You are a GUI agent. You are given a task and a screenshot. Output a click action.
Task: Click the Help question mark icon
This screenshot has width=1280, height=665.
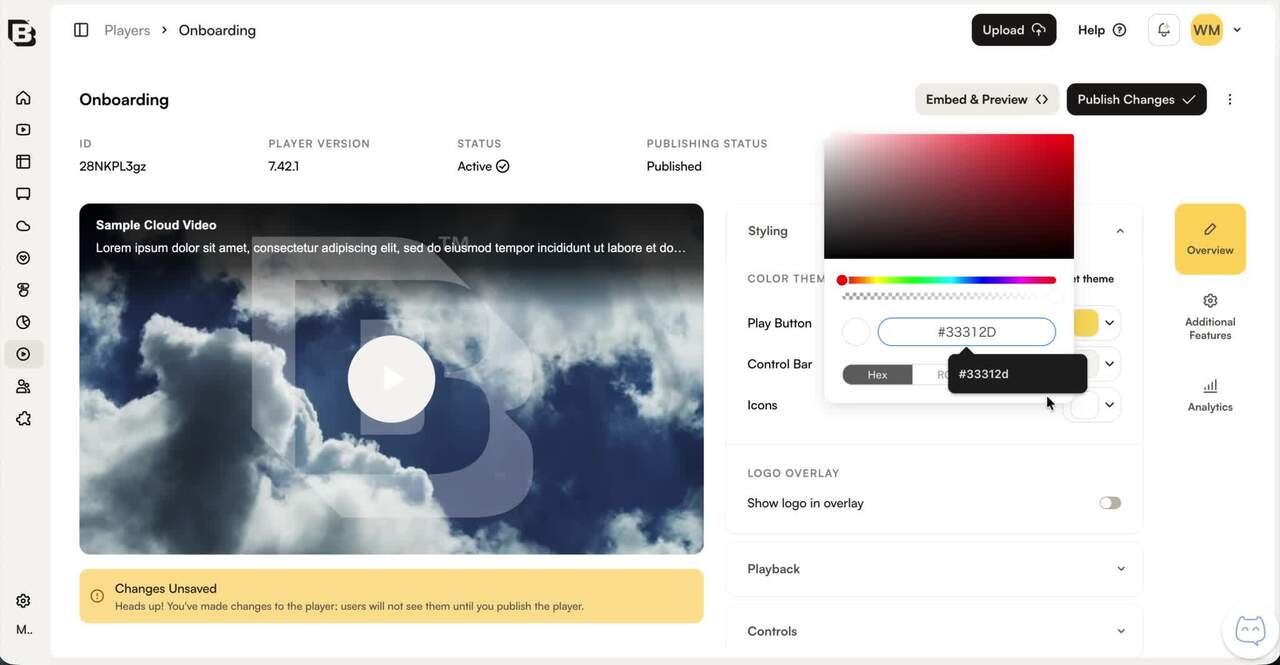tap(1119, 30)
